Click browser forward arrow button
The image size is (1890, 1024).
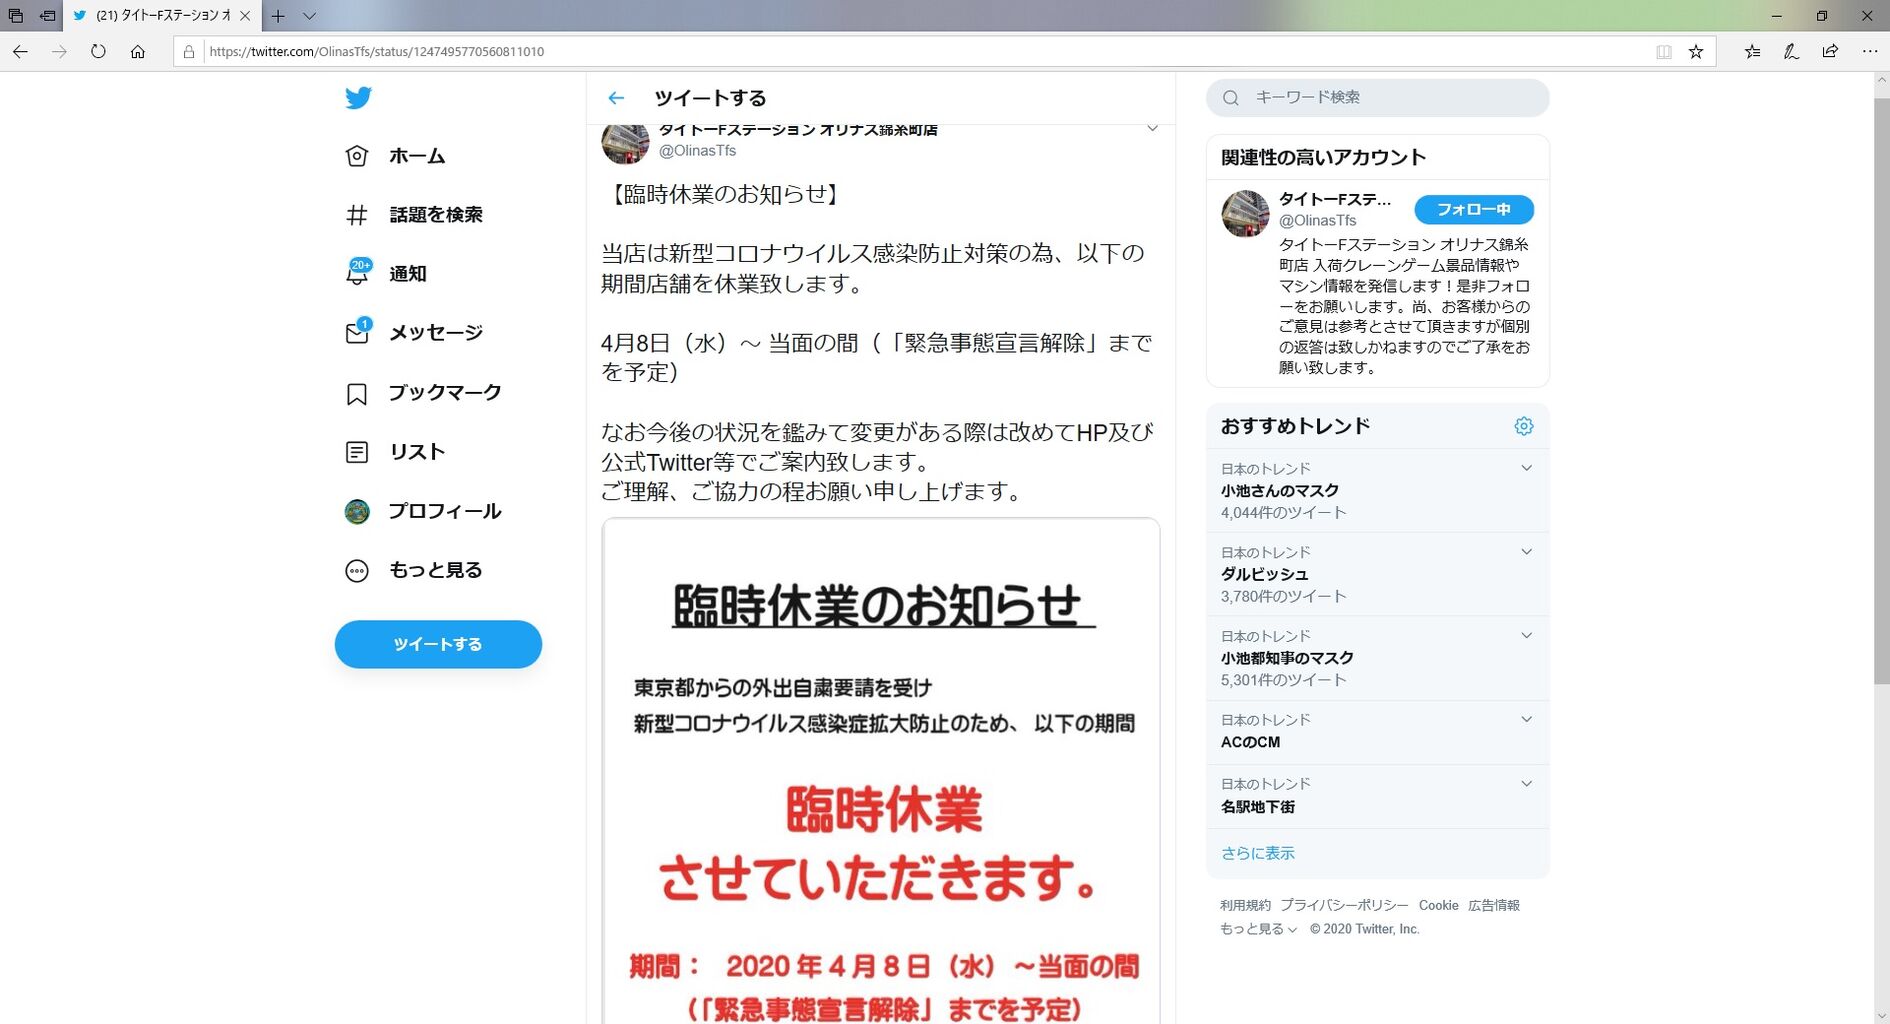pyautogui.click(x=59, y=52)
